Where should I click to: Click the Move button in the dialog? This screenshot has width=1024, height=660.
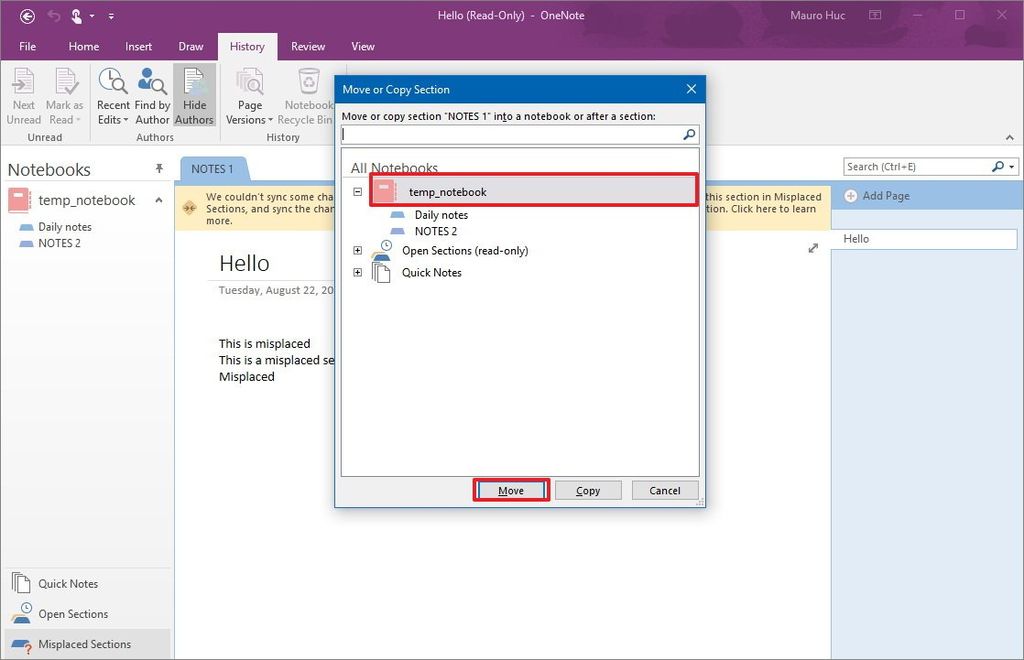click(x=511, y=490)
